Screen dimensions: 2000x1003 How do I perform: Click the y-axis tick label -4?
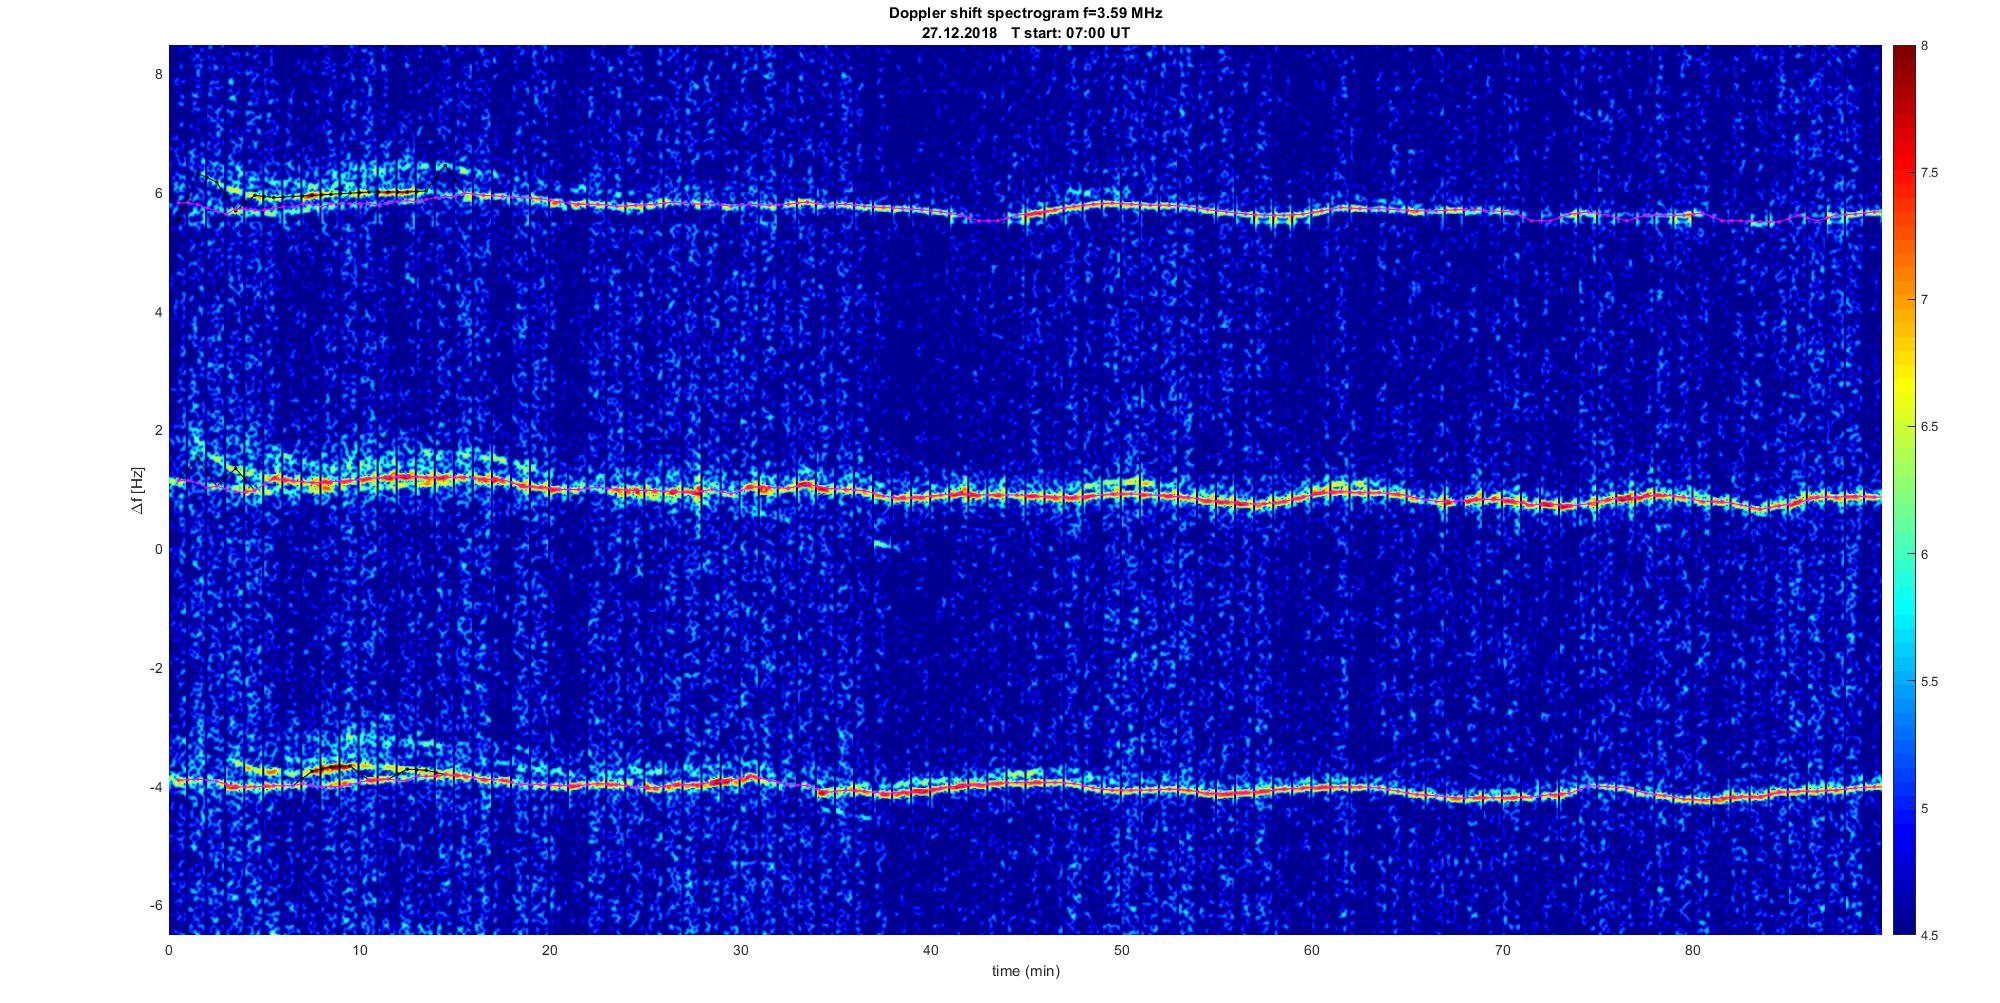click(x=156, y=787)
